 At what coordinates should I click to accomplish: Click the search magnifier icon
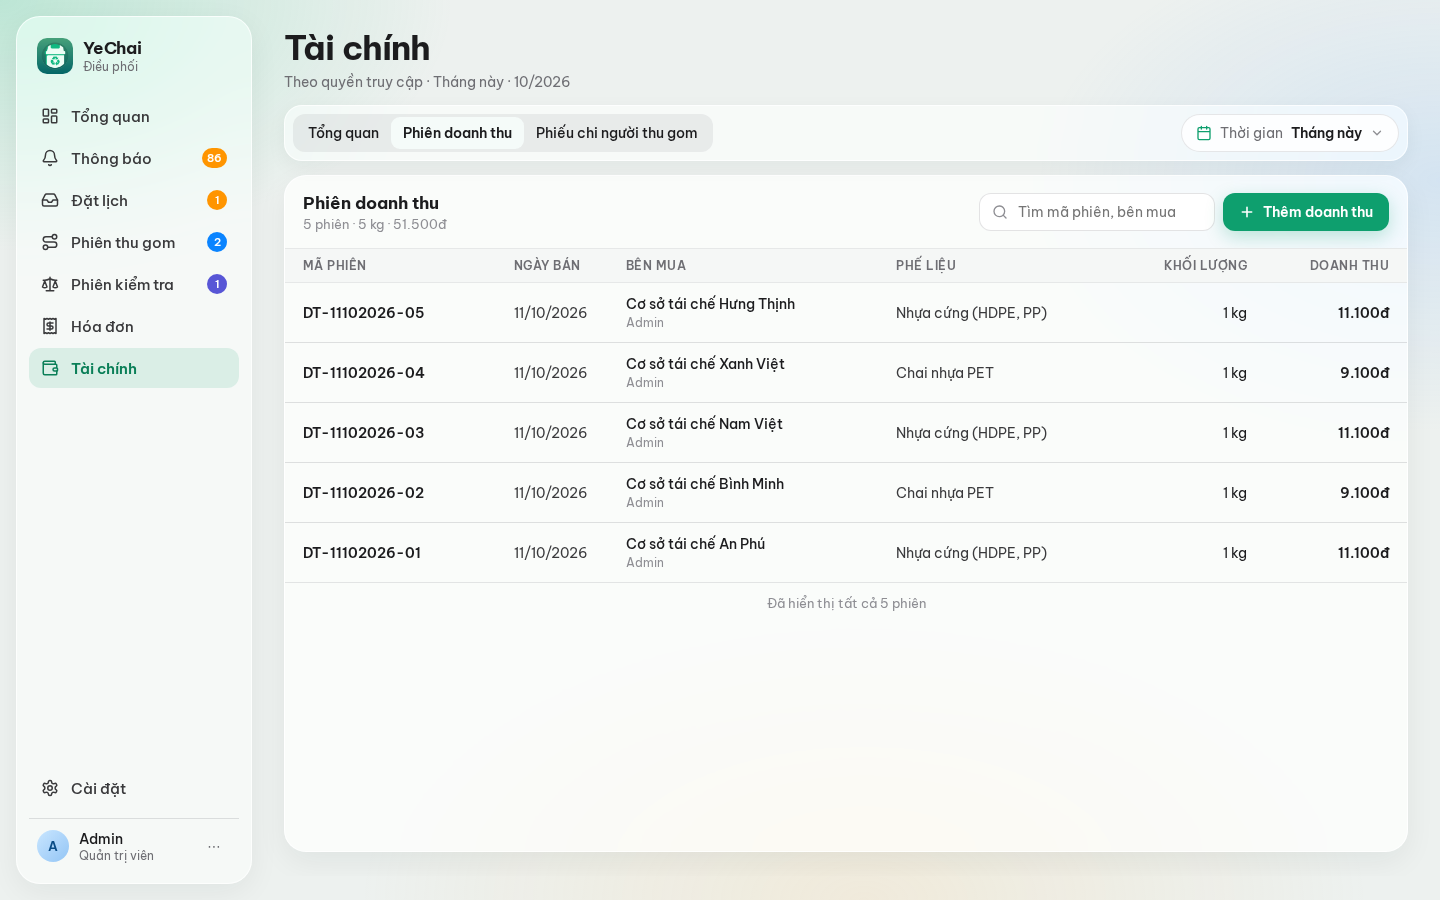pos(1000,212)
